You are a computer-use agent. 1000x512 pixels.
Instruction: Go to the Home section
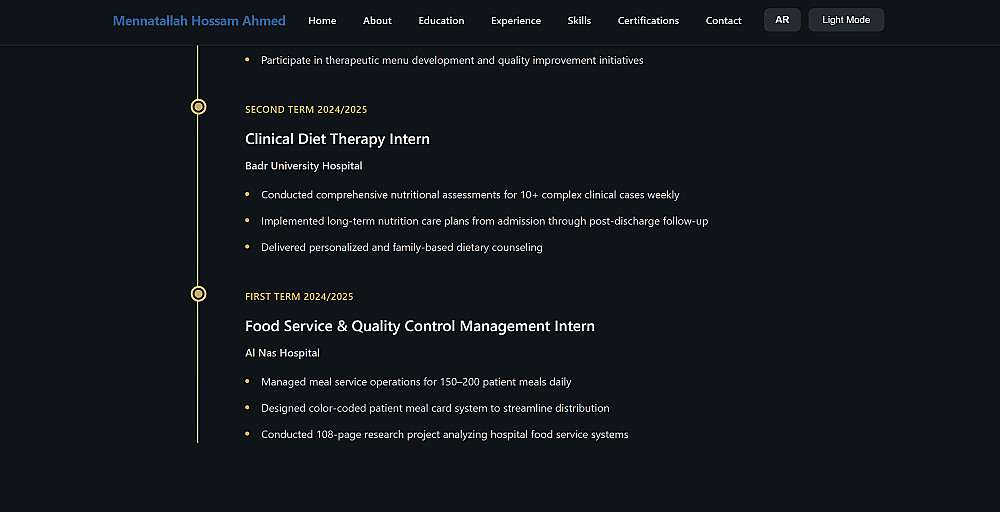(322, 21)
